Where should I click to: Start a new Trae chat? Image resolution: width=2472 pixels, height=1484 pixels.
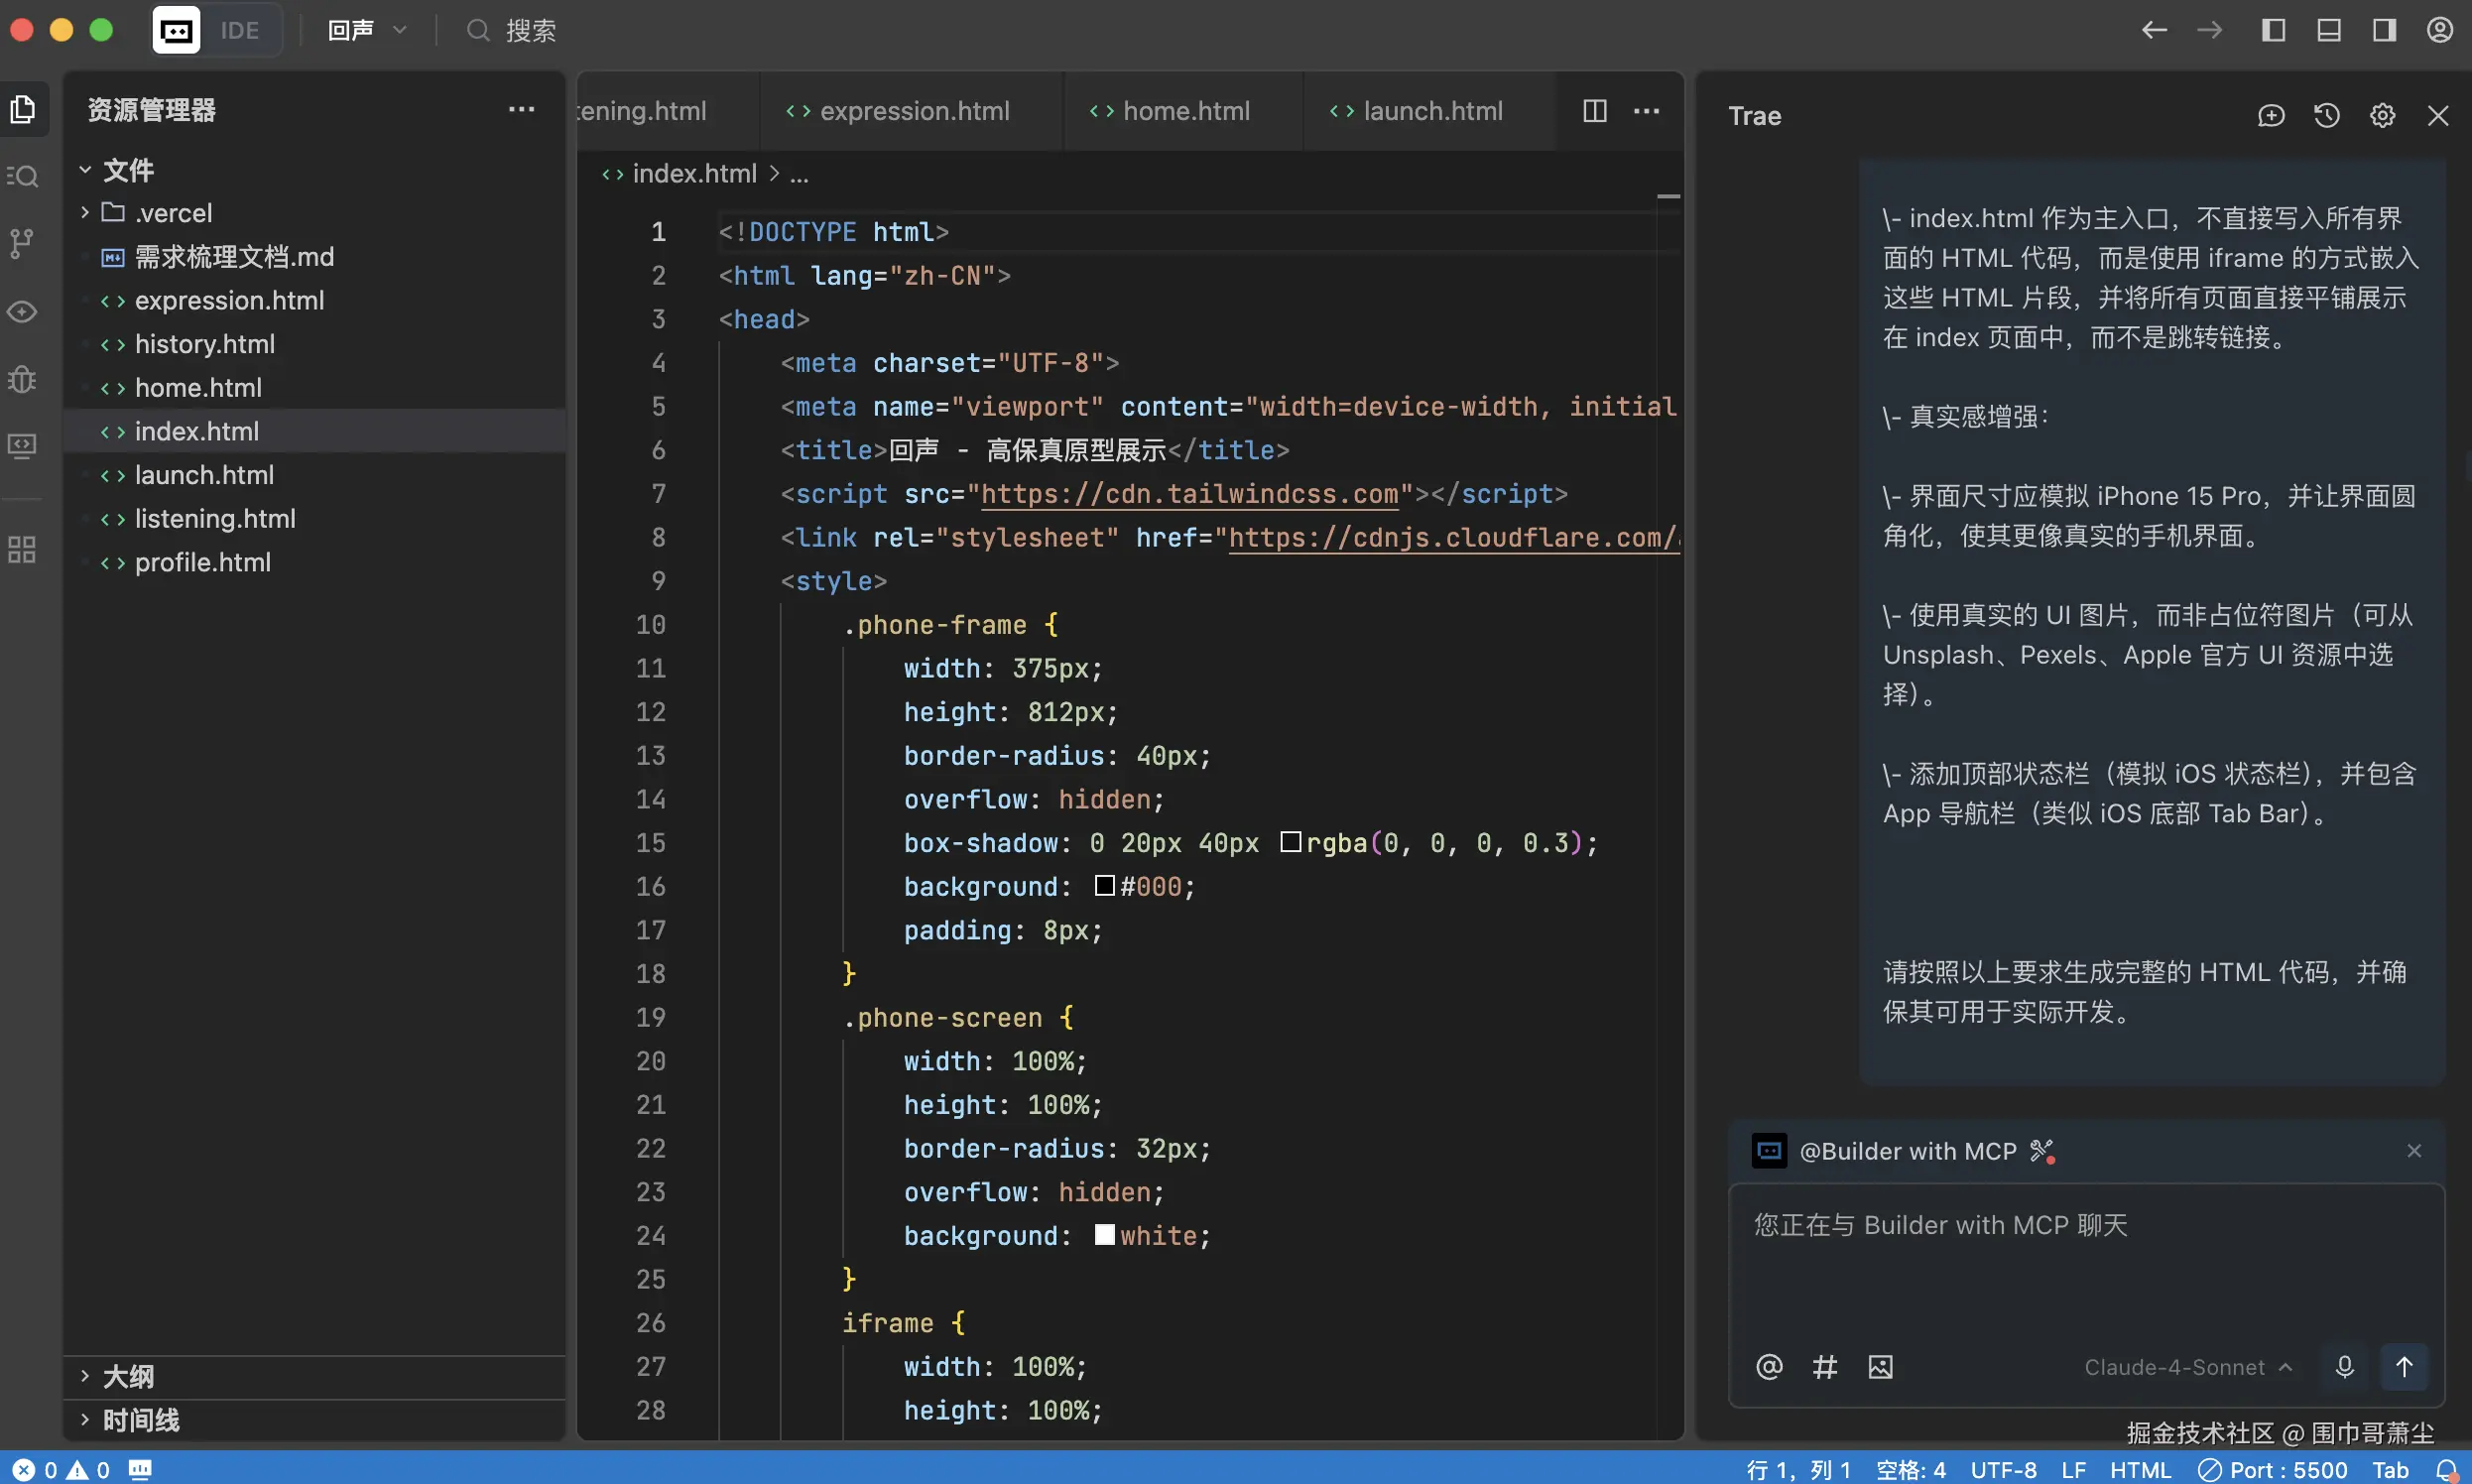[2271, 116]
